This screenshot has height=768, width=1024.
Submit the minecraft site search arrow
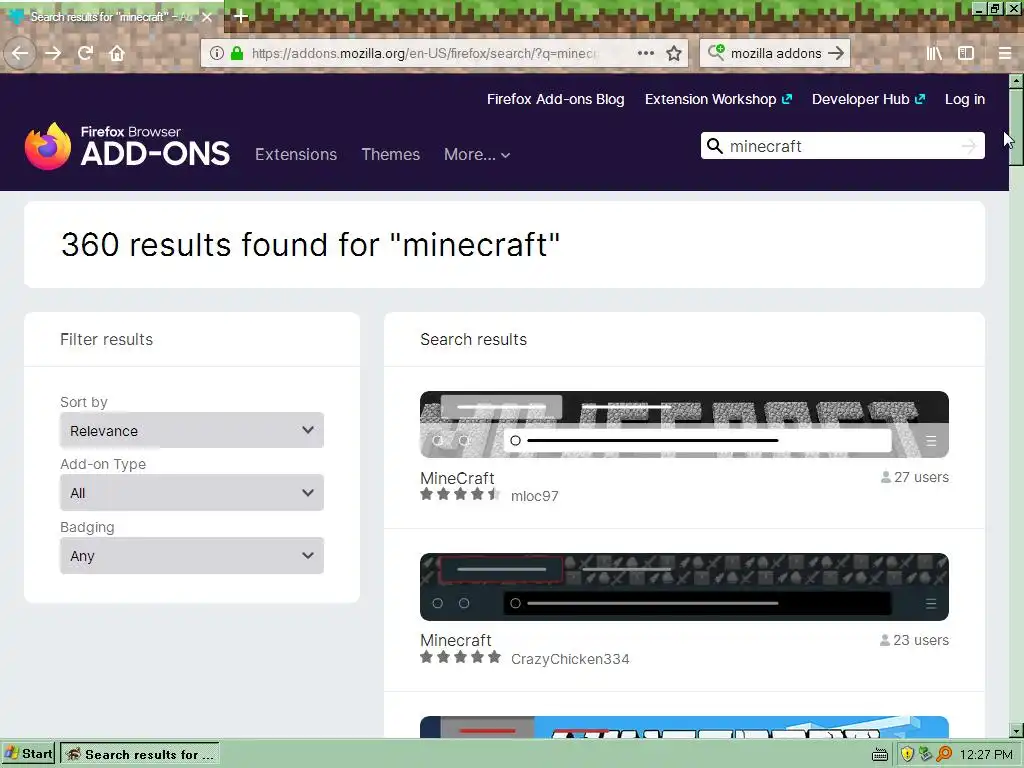[969, 146]
